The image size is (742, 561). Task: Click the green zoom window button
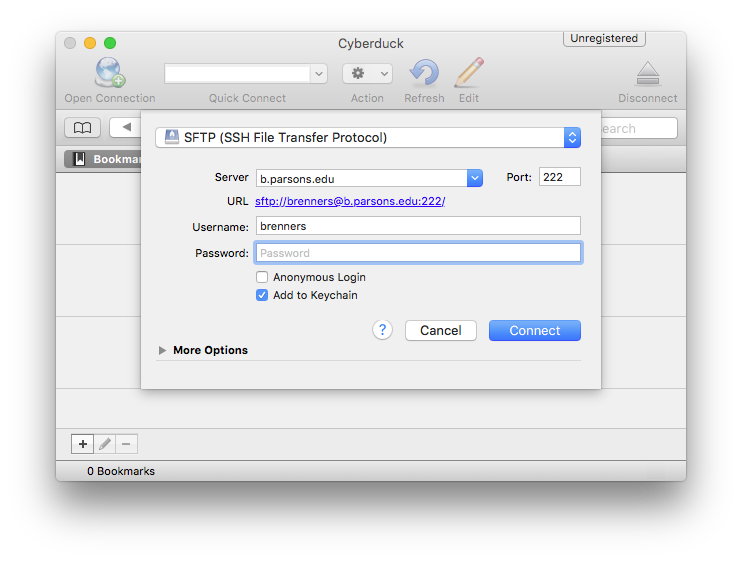pyautogui.click(x=110, y=43)
